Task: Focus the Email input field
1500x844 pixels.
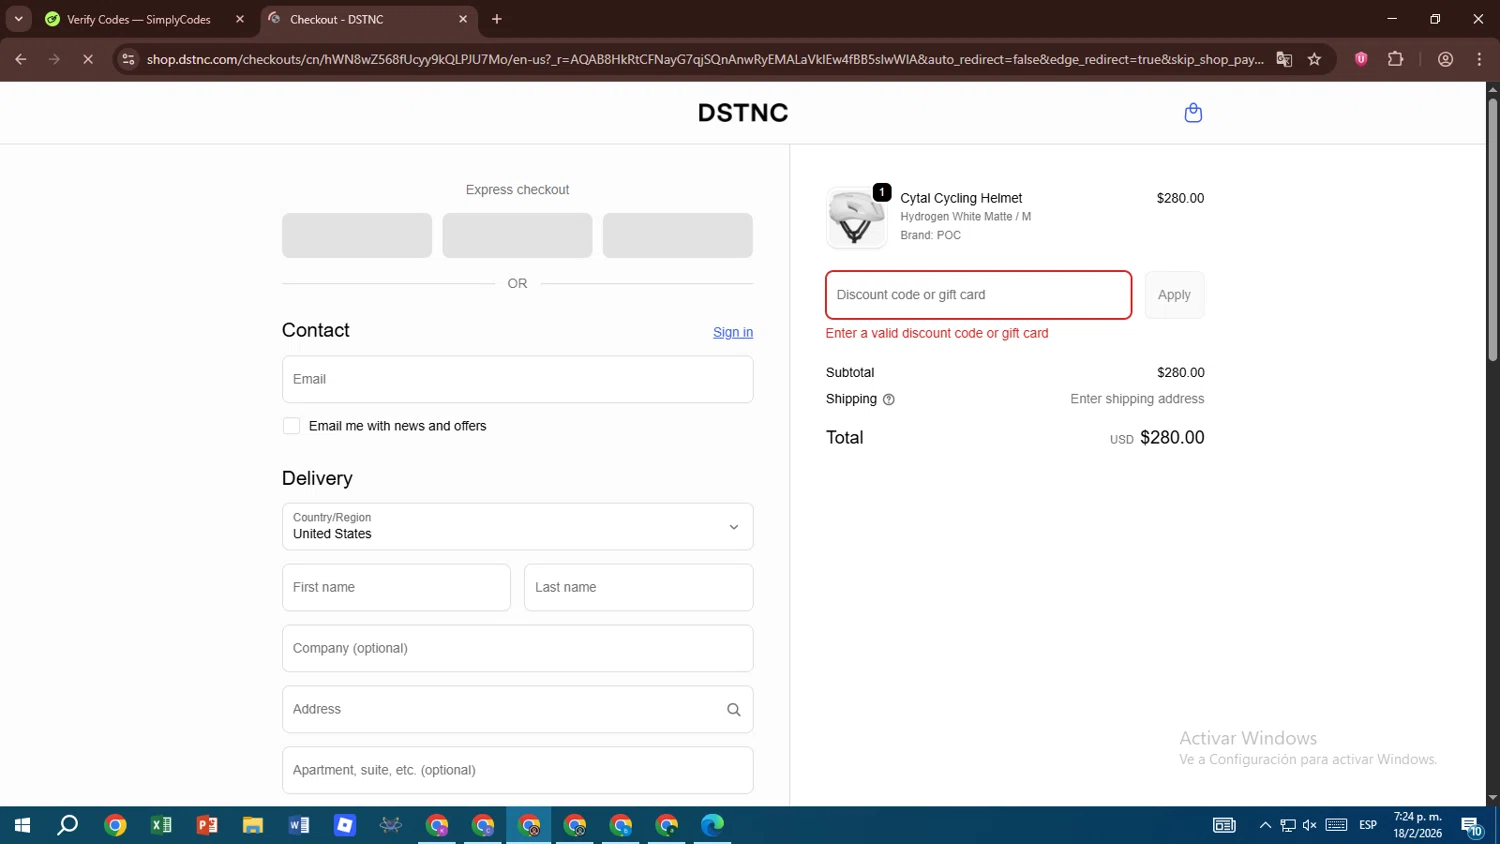Action: 517,379
